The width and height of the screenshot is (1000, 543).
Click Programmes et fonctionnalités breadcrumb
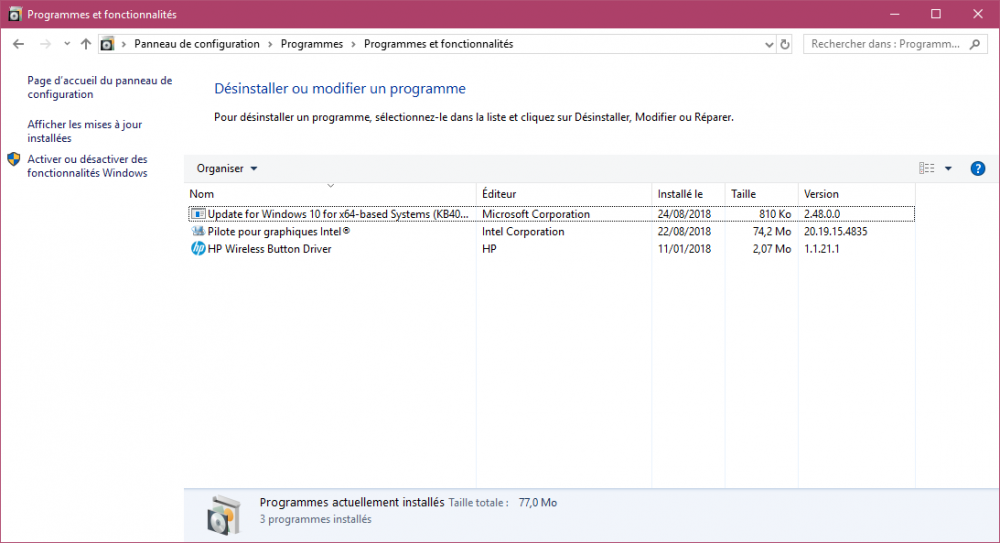[438, 44]
